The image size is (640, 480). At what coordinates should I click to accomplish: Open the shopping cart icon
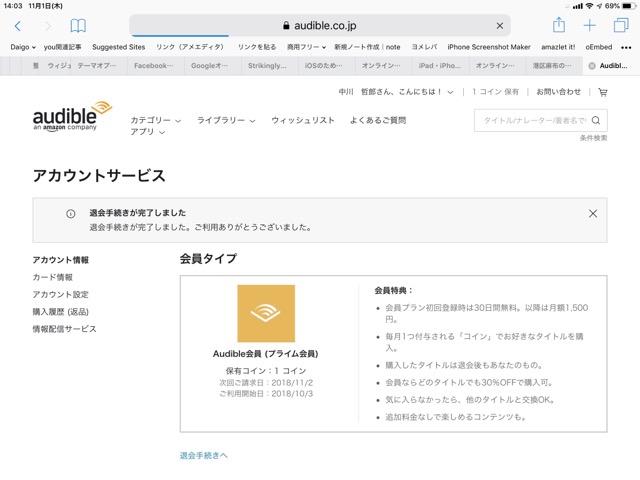pyautogui.click(x=603, y=92)
